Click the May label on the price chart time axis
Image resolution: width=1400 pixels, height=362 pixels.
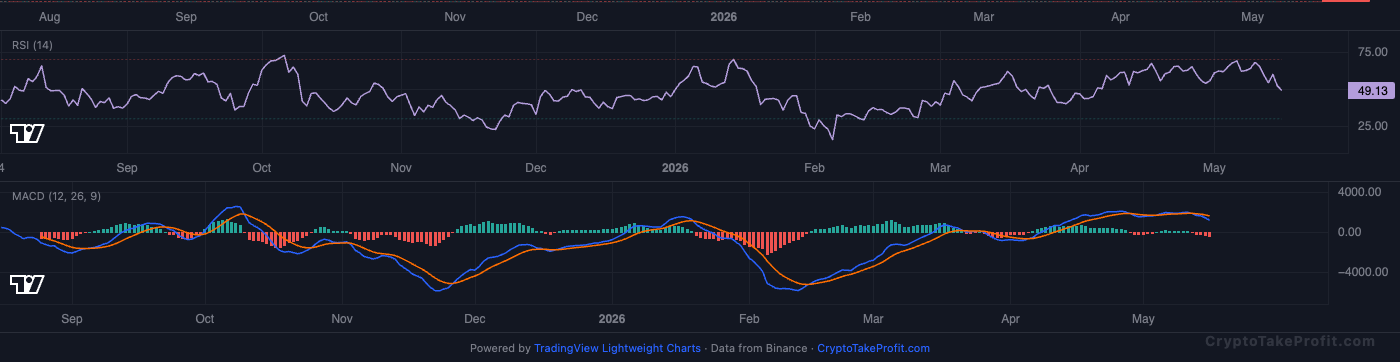[x=1252, y=17]
